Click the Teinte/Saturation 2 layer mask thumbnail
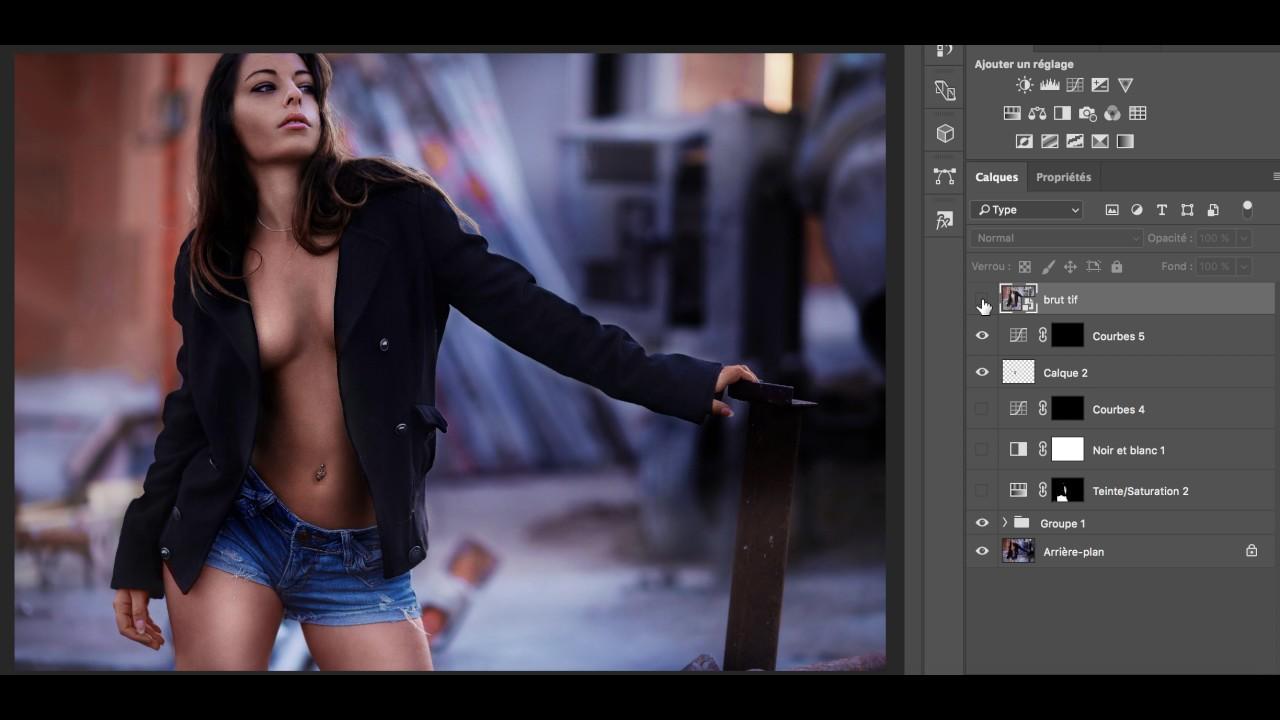This screenshot has height=720, width=1280. [1067, 490]
